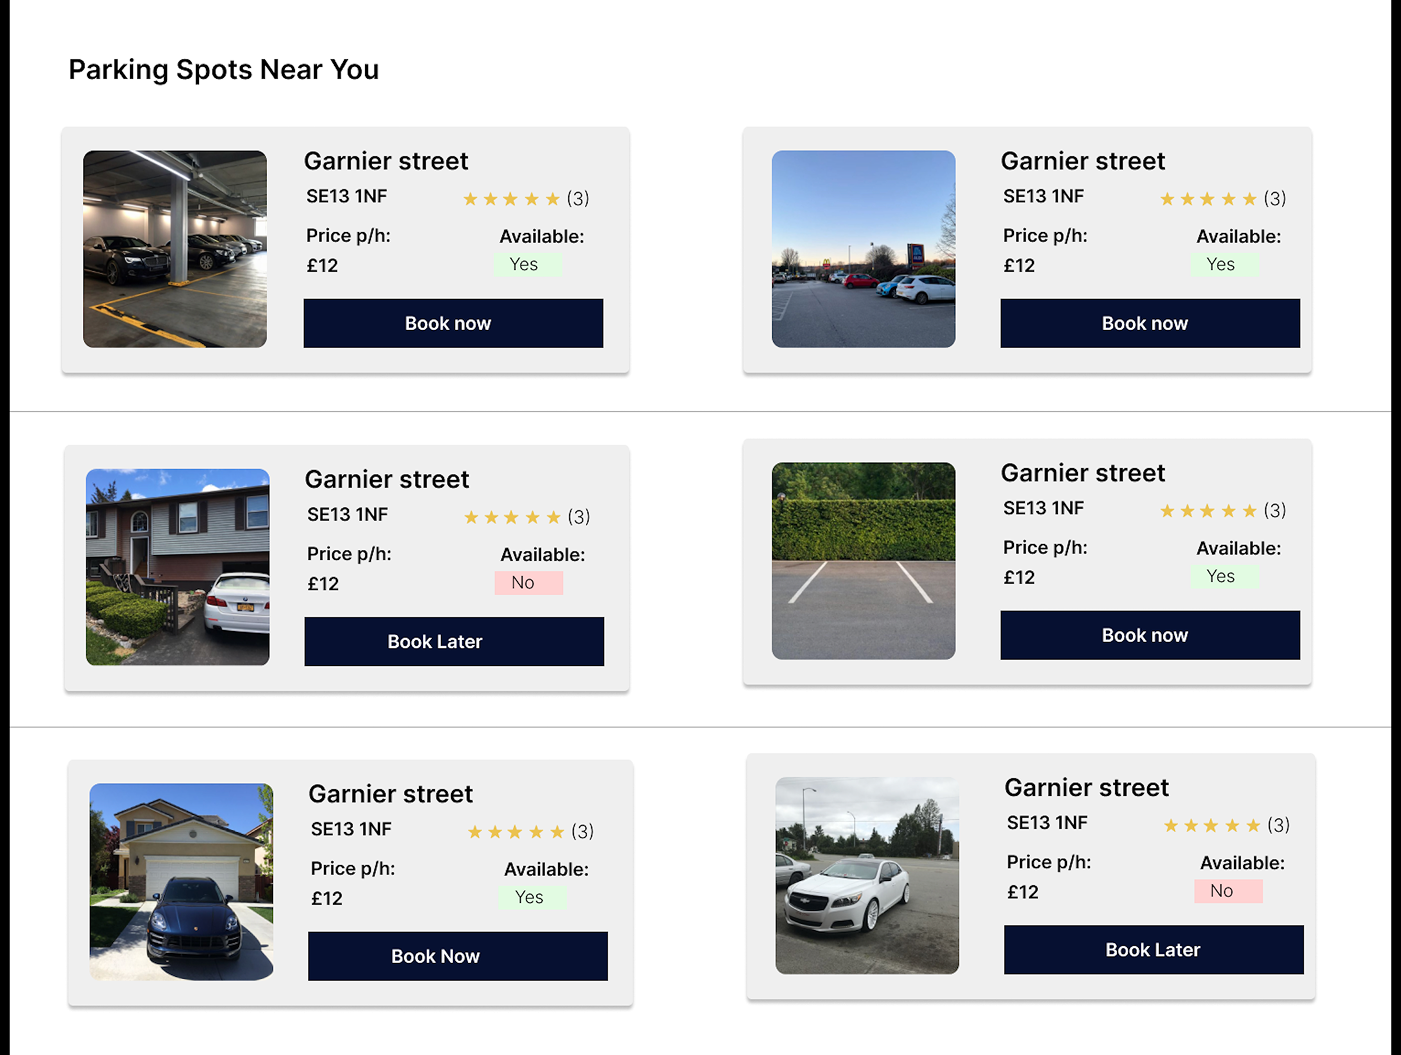Viewport: 1401px width, 1055px height.
Task: Click the fourth star on the middle-left house listing
Action: (x=530, y=517)
